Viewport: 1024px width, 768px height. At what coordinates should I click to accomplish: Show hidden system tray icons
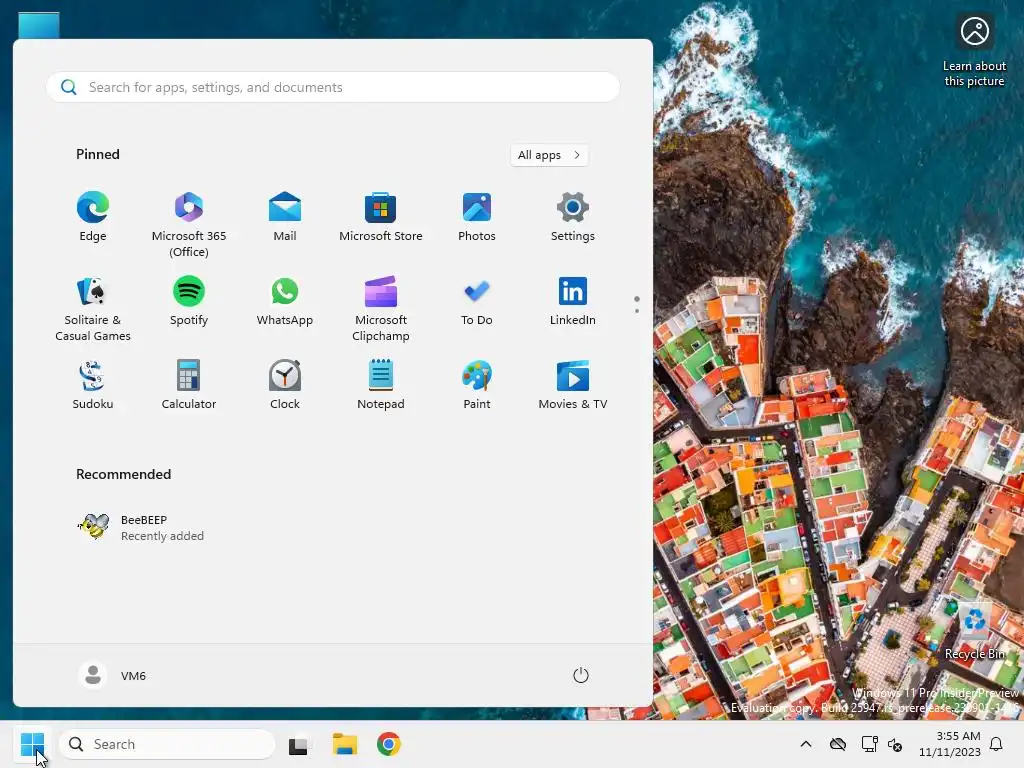pos(806,744)
